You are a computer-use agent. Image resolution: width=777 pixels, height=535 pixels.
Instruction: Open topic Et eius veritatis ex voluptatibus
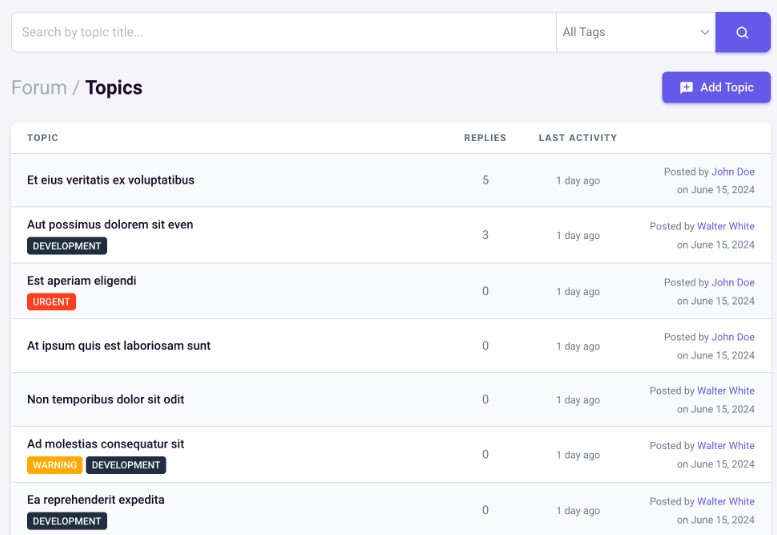tap(111, 180)
